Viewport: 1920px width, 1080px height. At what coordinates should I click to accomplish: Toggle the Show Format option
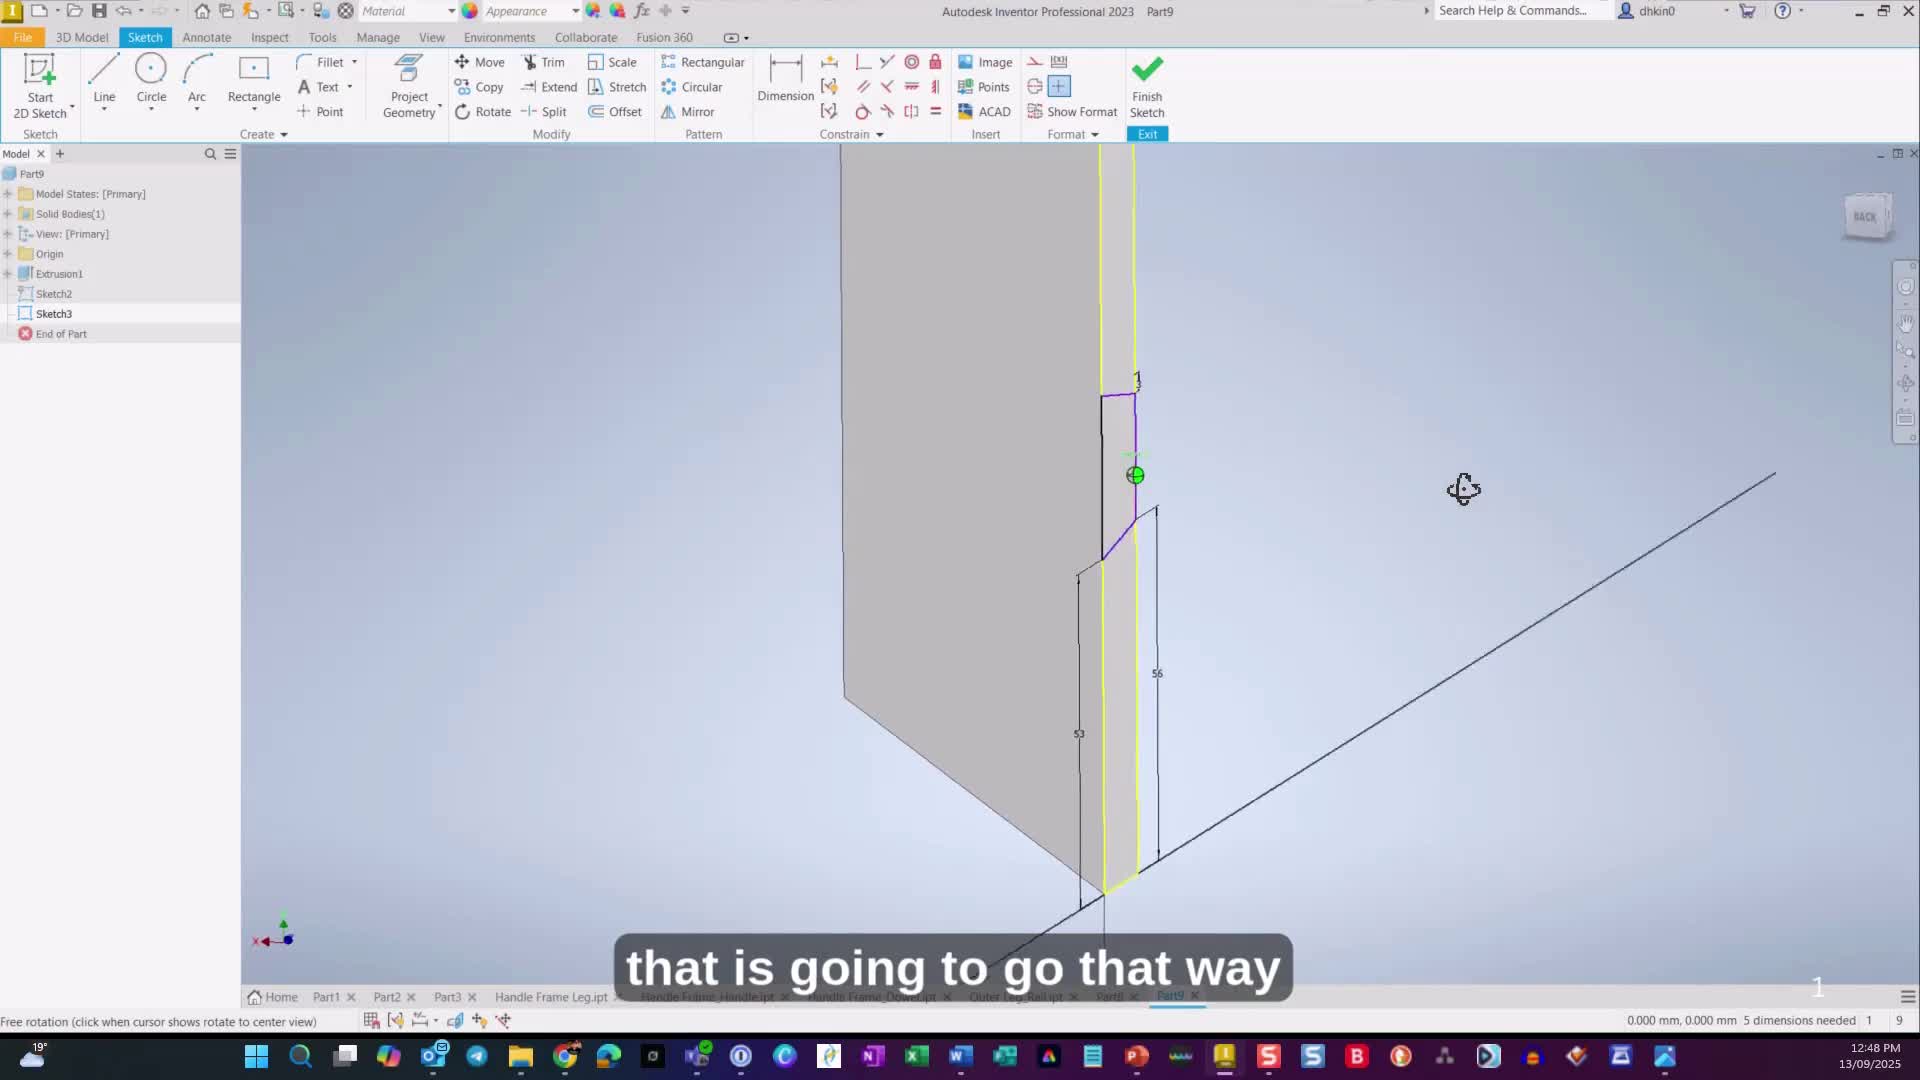tap(1071, 112)
